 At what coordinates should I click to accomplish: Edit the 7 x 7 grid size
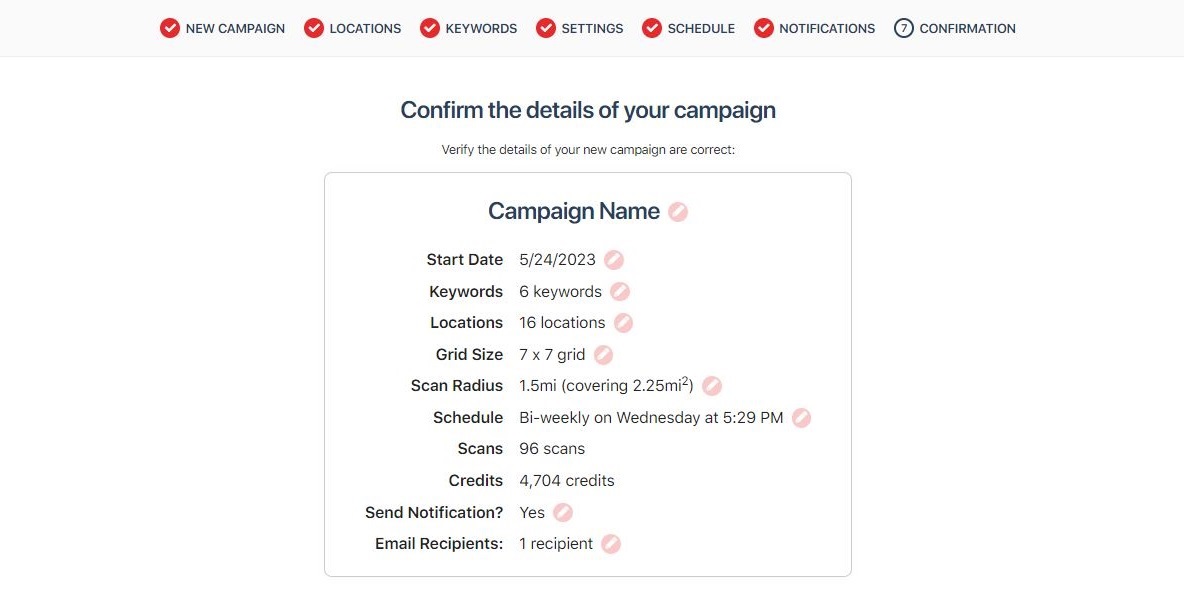click(x=603, y=355)
